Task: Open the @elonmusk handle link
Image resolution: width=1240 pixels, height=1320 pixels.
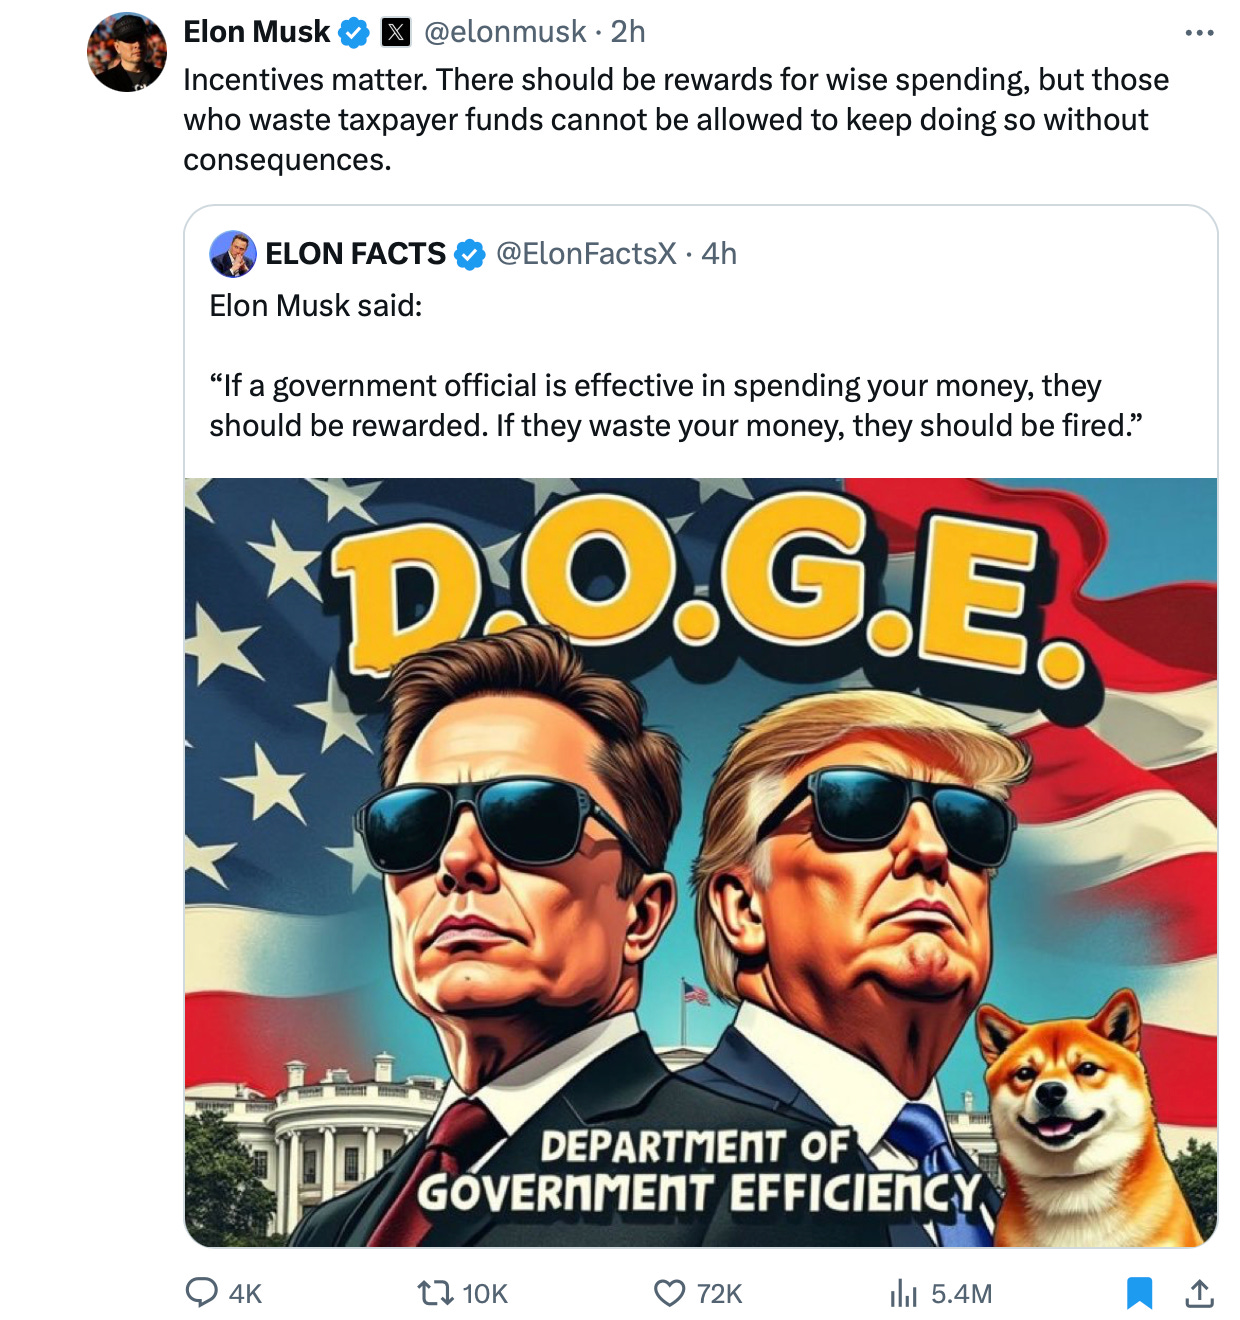Action: click(x=505, y=32)
